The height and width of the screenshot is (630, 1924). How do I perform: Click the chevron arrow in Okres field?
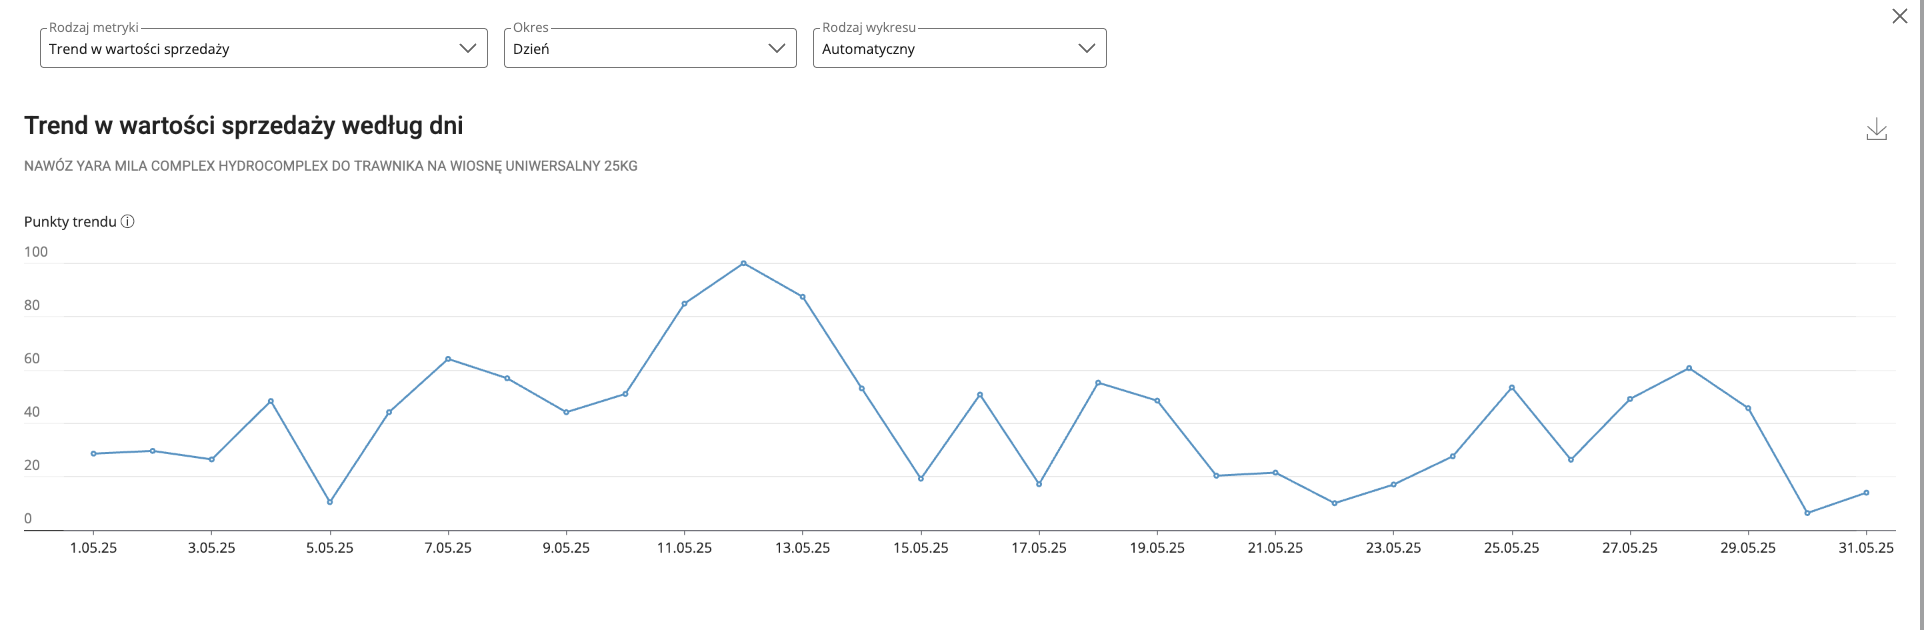[x=776, y=48]
